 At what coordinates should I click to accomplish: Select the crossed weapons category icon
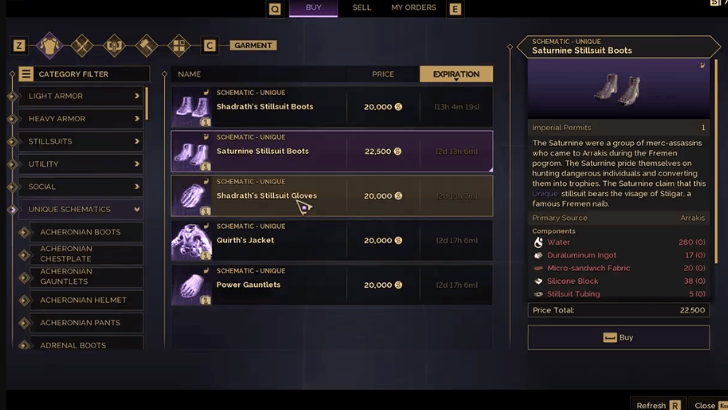coord(82,46)
